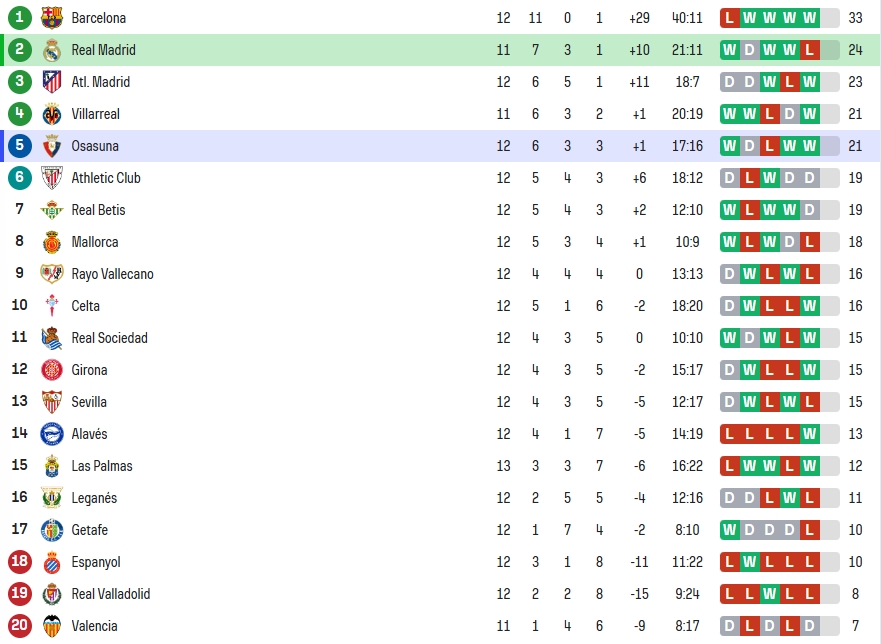Open the Athletic Club team link
This screenshot has width=881, height=644.
pos(106,178)
